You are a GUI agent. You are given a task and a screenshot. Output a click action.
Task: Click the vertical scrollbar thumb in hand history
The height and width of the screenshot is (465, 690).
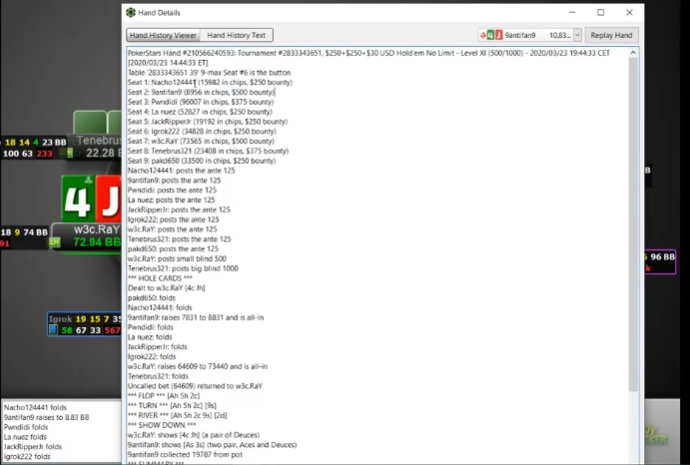pyautogui.click(x=633, y=224)
